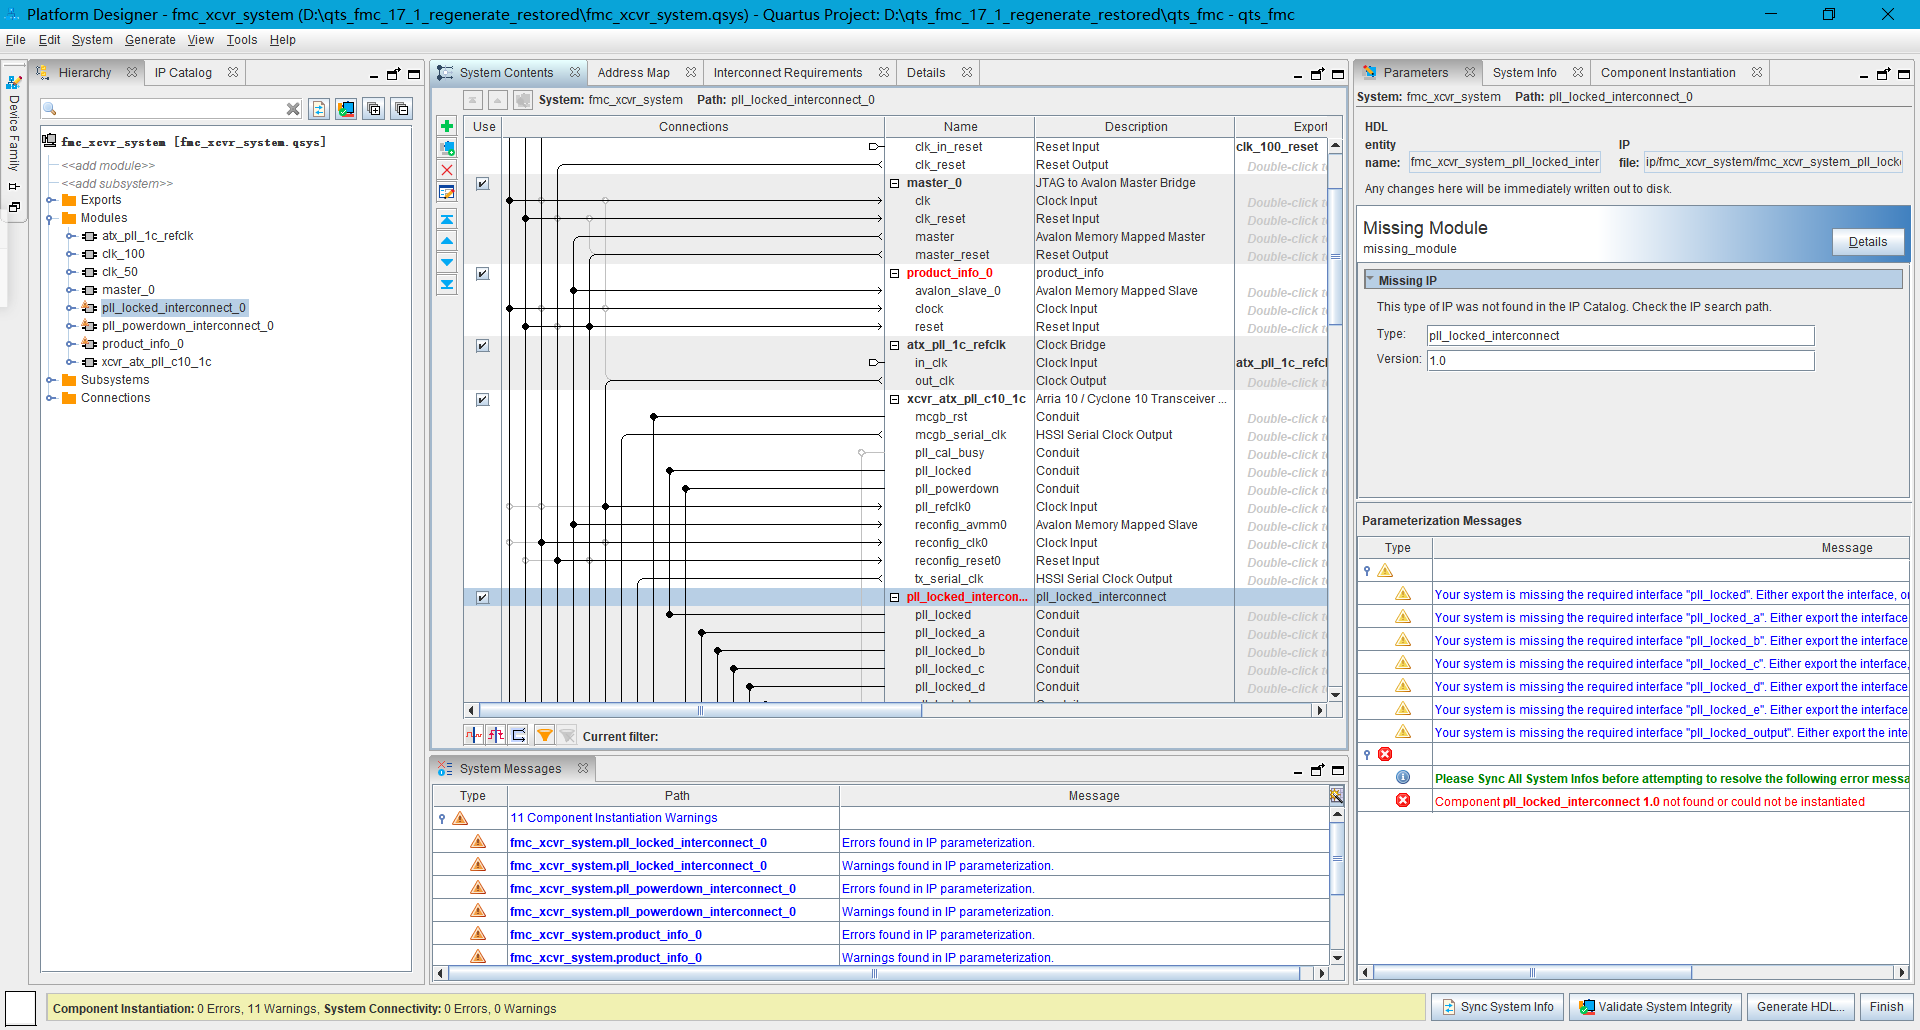Click the collapse all icon in Hierarchy

pyautogui.click(x=401, y=109)
